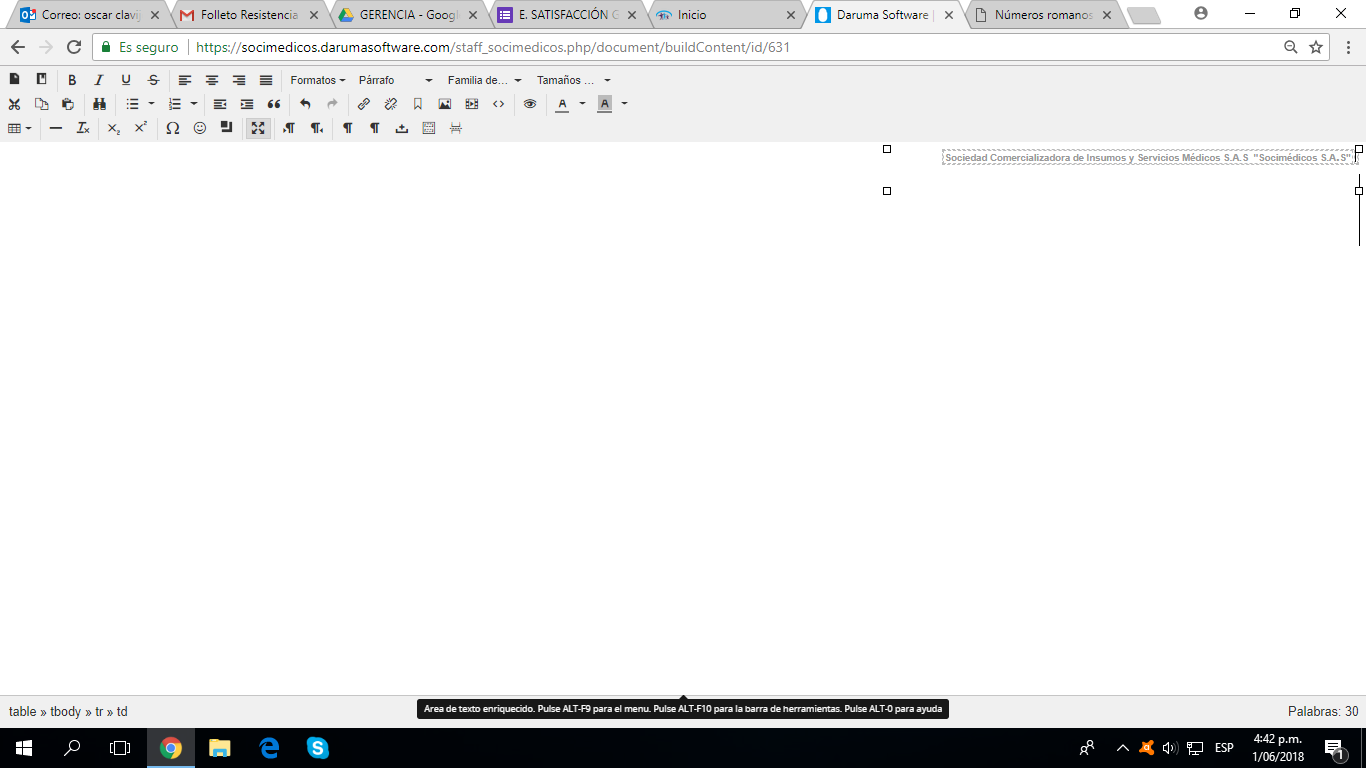Open the source code view
This screenshot has width=1366, height=768.
(498, 104)
